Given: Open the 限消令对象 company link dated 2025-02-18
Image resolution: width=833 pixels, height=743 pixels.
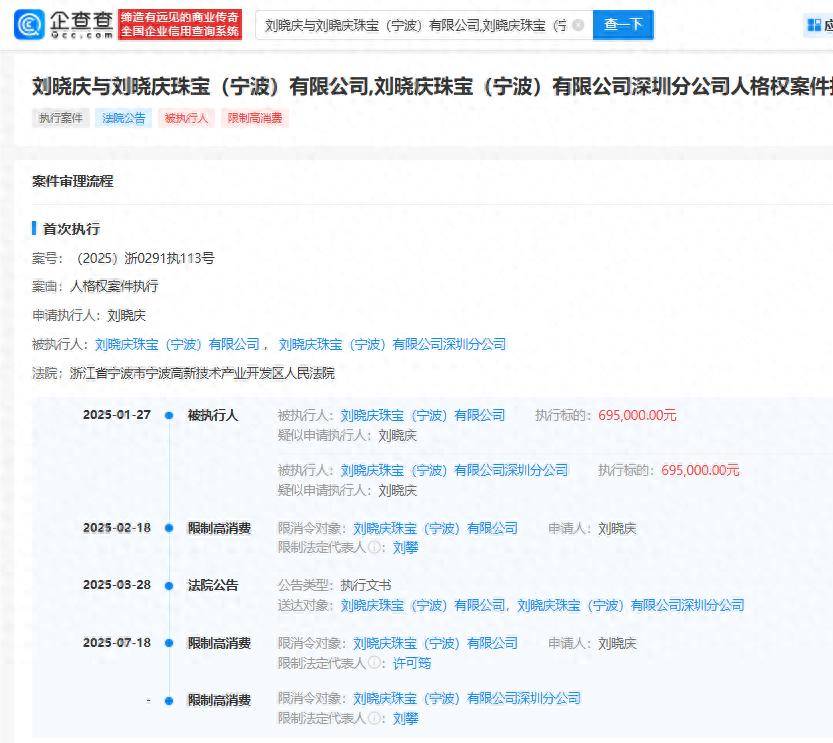Looking at the screenshot, I should tap(436, 528).
